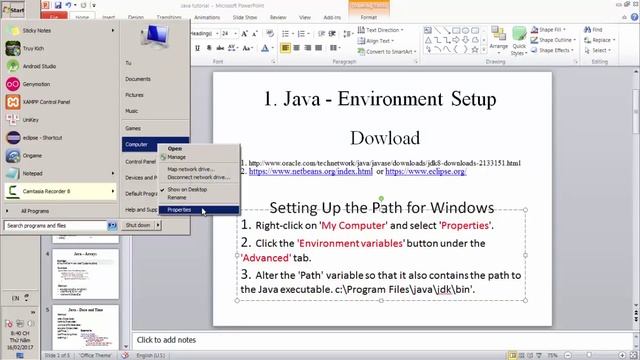Screen dimensions: 640x360
Task: Choose Properties in the context menu
Action: tap(199, 210)
